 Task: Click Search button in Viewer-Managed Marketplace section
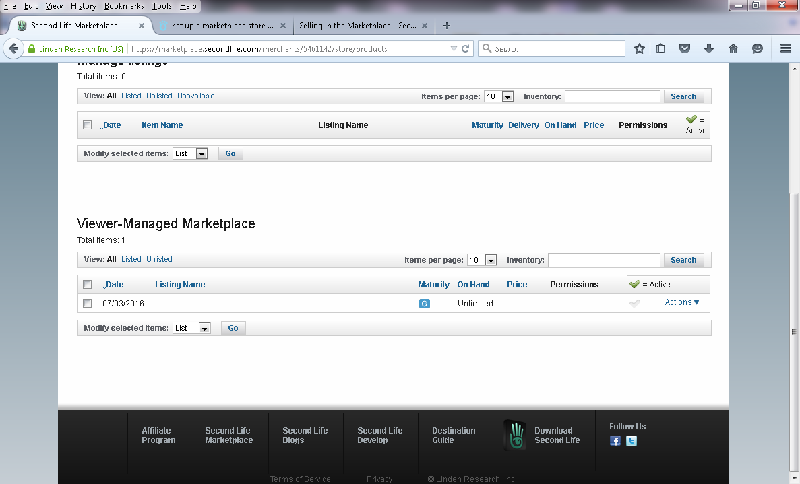[x=683, y=260]
